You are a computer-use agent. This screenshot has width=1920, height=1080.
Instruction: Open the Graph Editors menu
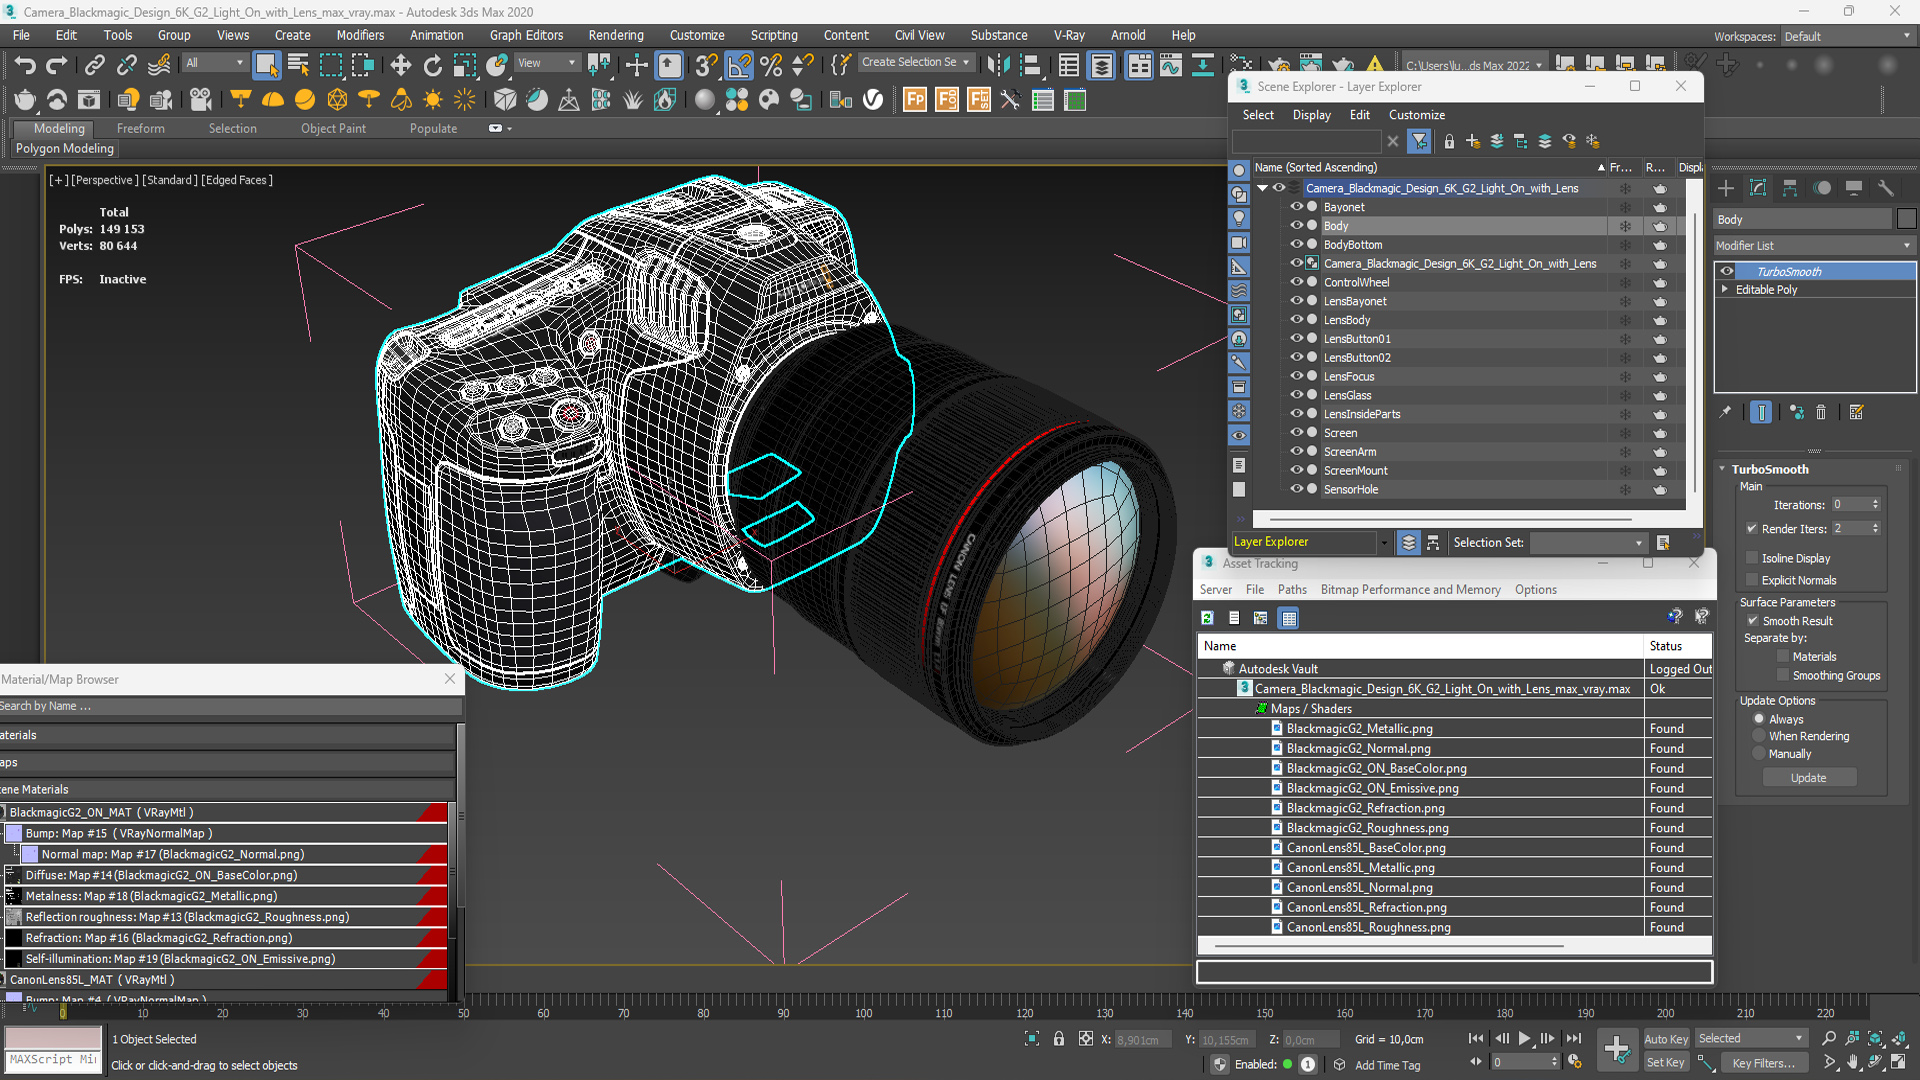[527, 35]
